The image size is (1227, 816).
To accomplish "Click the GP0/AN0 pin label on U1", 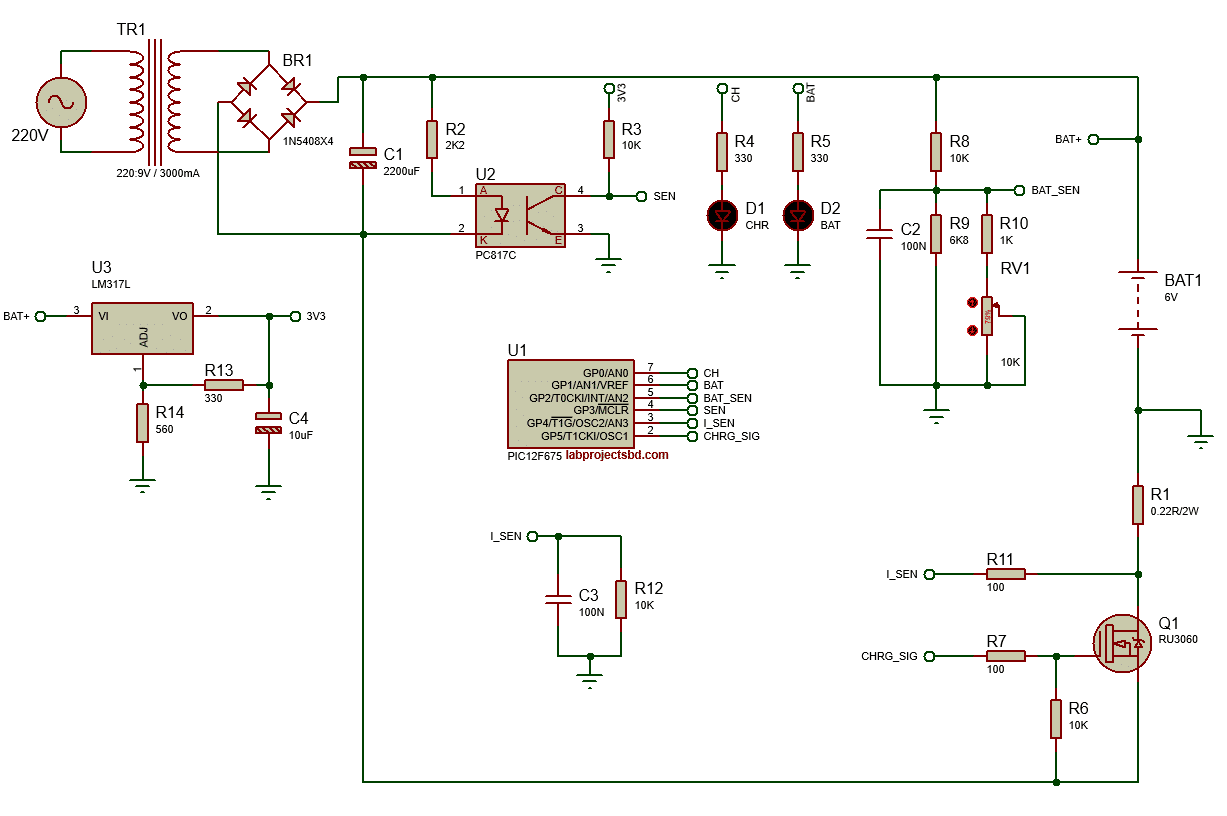I will pos(605,373).
